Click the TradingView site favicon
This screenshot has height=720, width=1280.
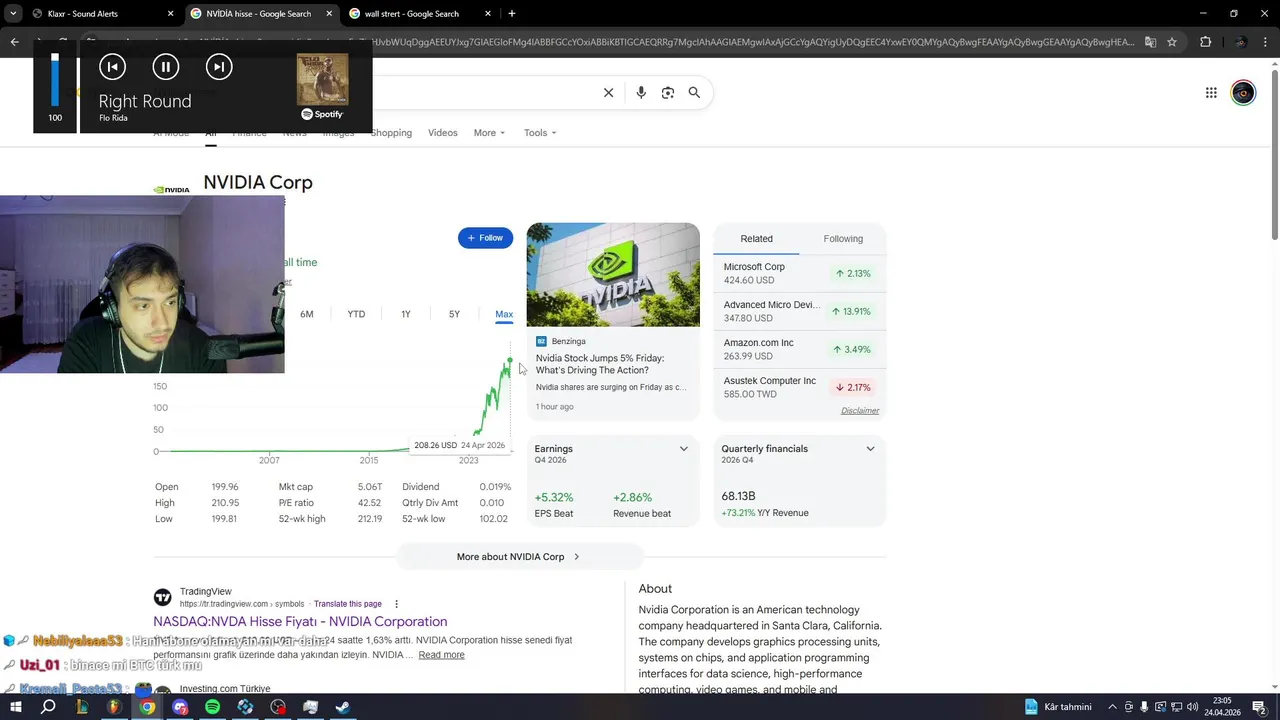coord(162,597)
